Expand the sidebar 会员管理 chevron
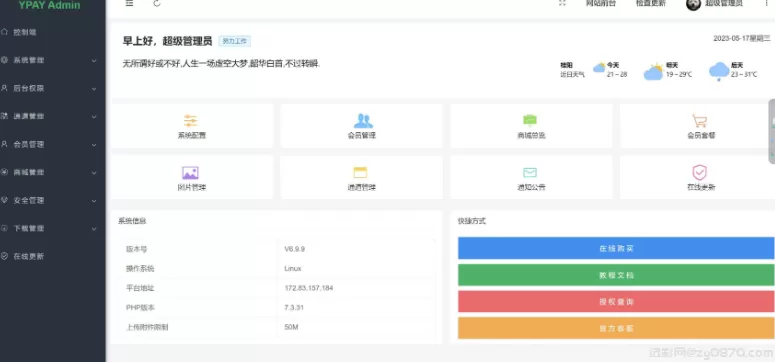The height and width of the screenshot is (362, 775). click(94, 144)
